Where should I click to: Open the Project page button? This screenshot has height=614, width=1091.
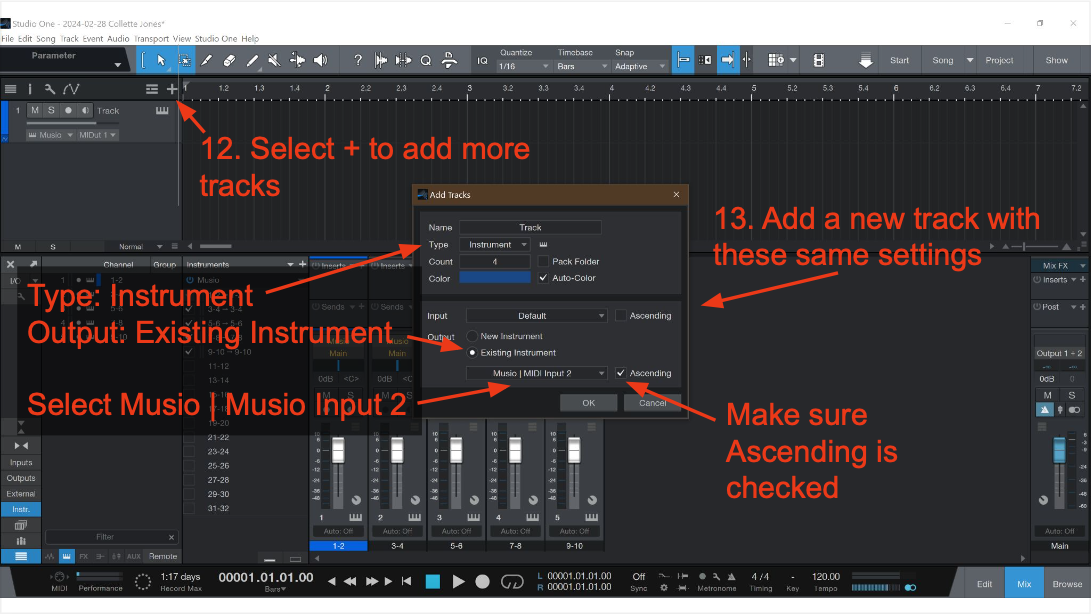pos(999,61)
